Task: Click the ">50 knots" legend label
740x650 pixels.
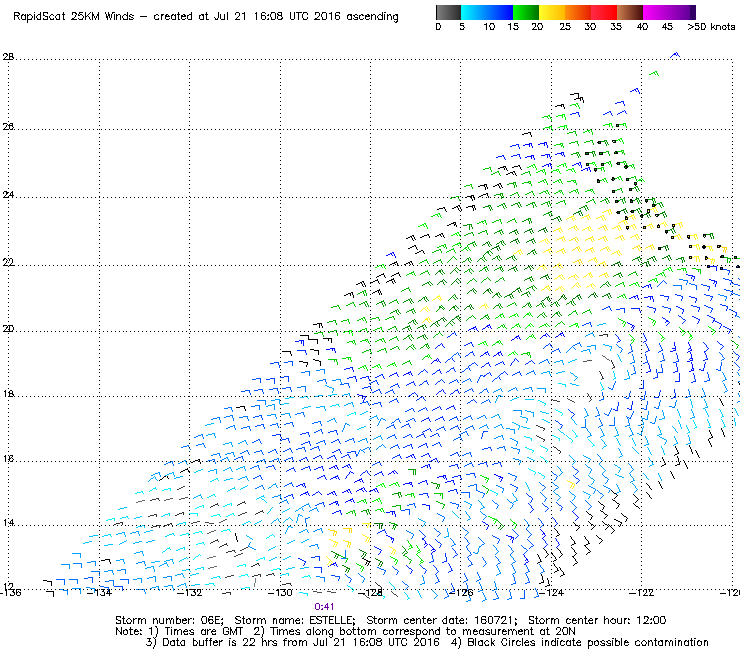Action: [x=711, y=26]
